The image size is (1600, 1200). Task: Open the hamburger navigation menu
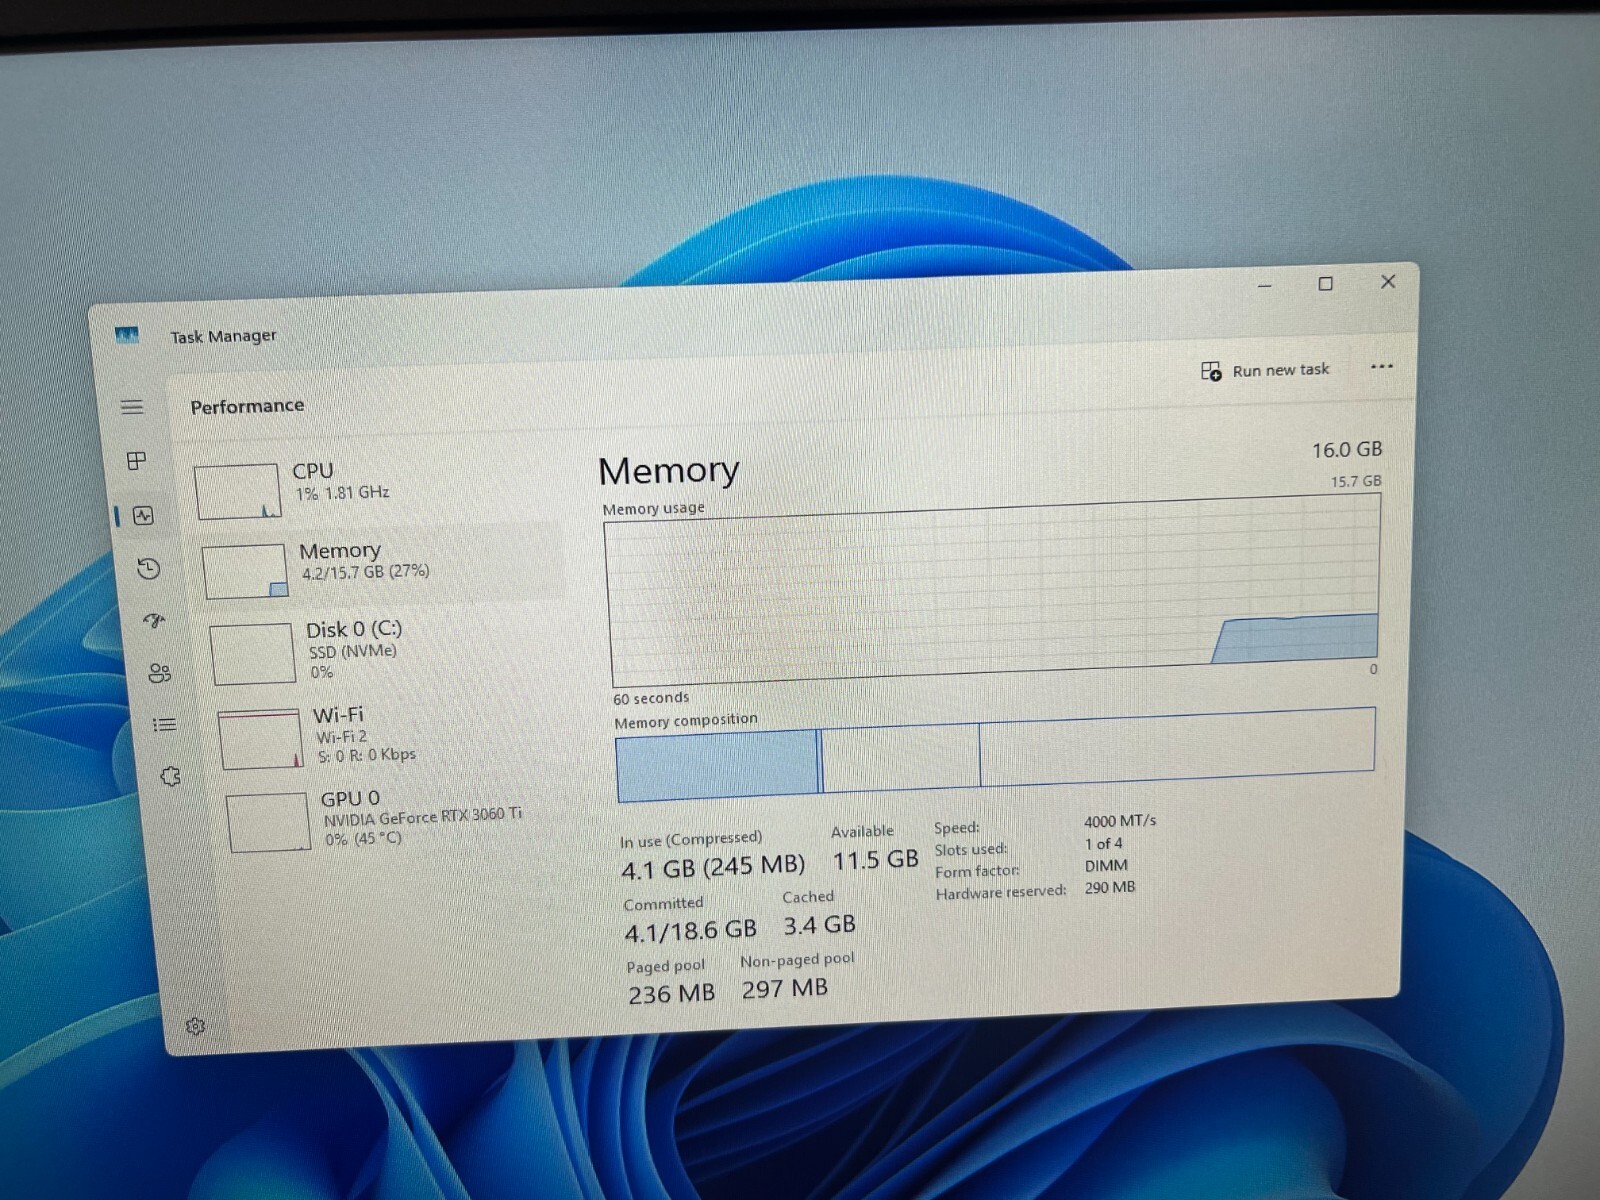[x=132, y=406]
